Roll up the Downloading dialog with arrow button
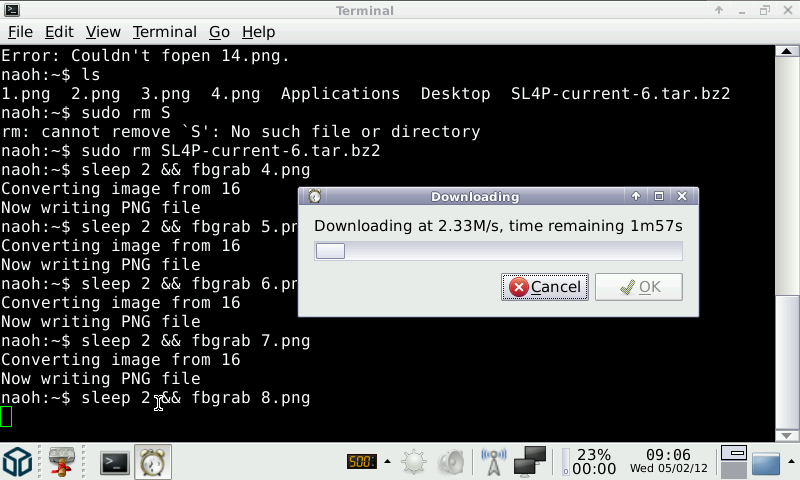 (635, 197)
